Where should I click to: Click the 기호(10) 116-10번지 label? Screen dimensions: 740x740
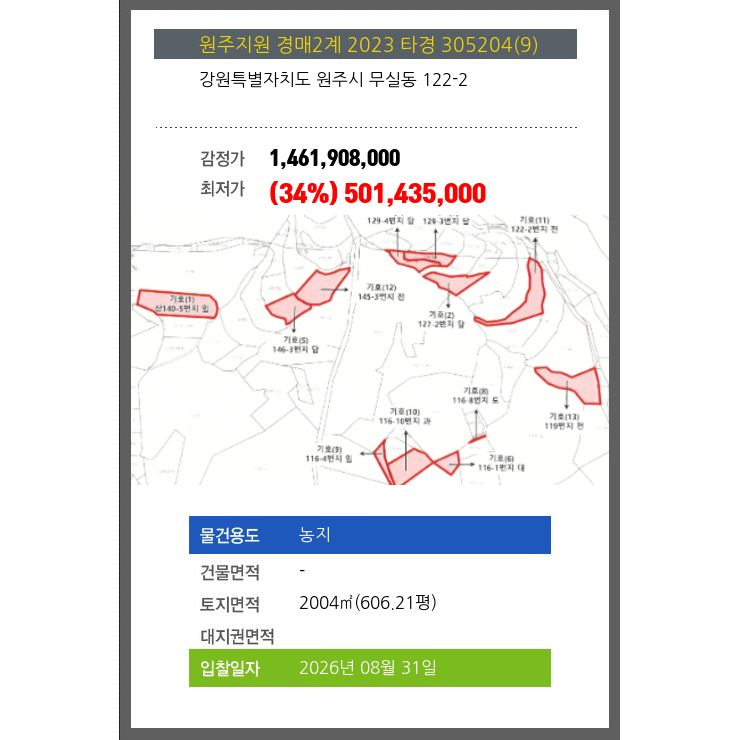click(x=405, y=416)
